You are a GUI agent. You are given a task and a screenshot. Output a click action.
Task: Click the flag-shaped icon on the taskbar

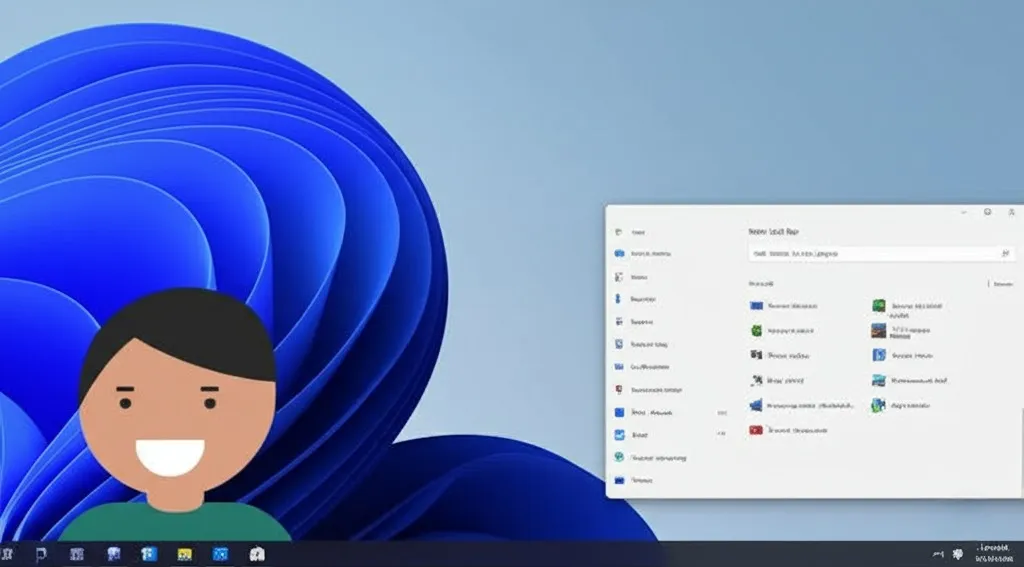pos(41,554)
